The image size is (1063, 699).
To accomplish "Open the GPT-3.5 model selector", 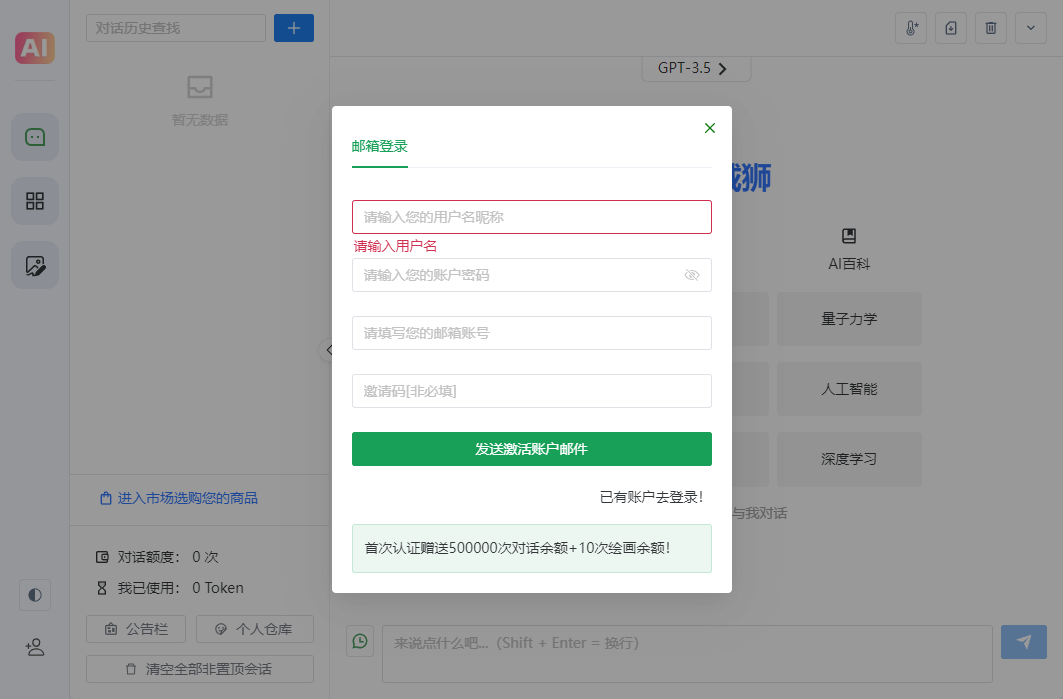I will (x=696, y=68).
